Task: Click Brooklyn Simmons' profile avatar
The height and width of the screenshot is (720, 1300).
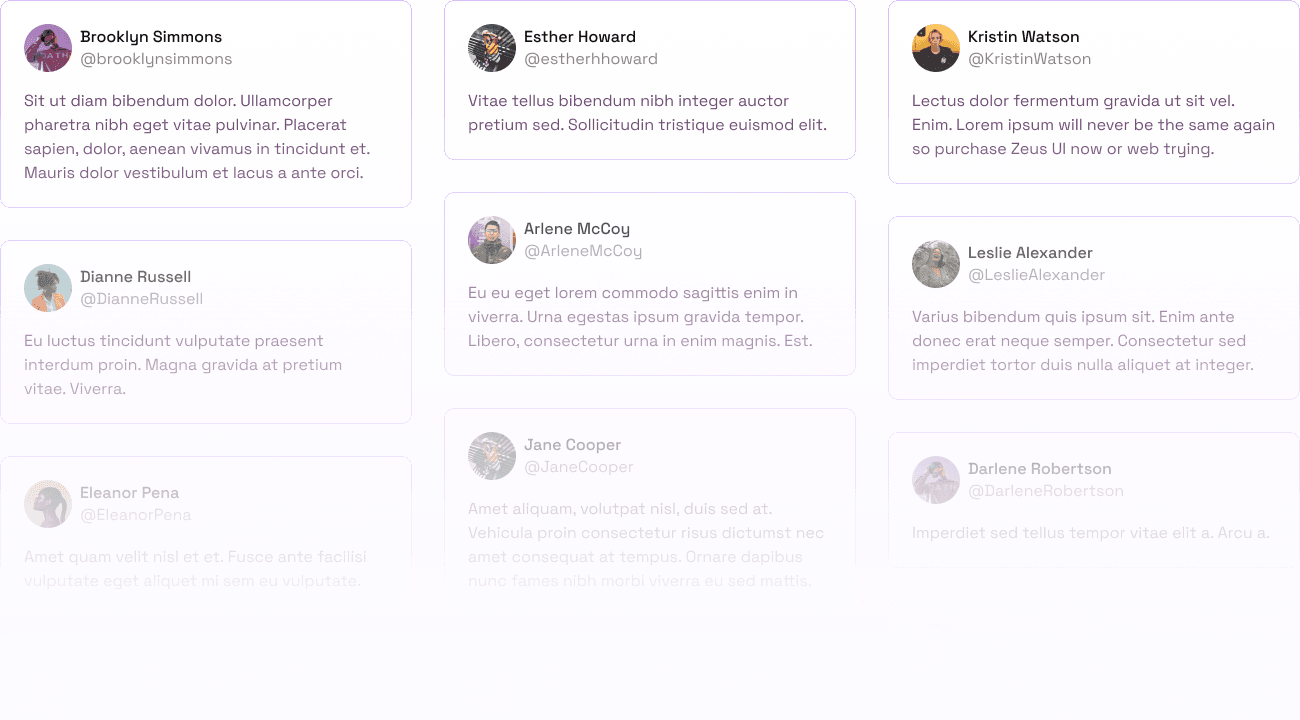Action: point(48,48)
